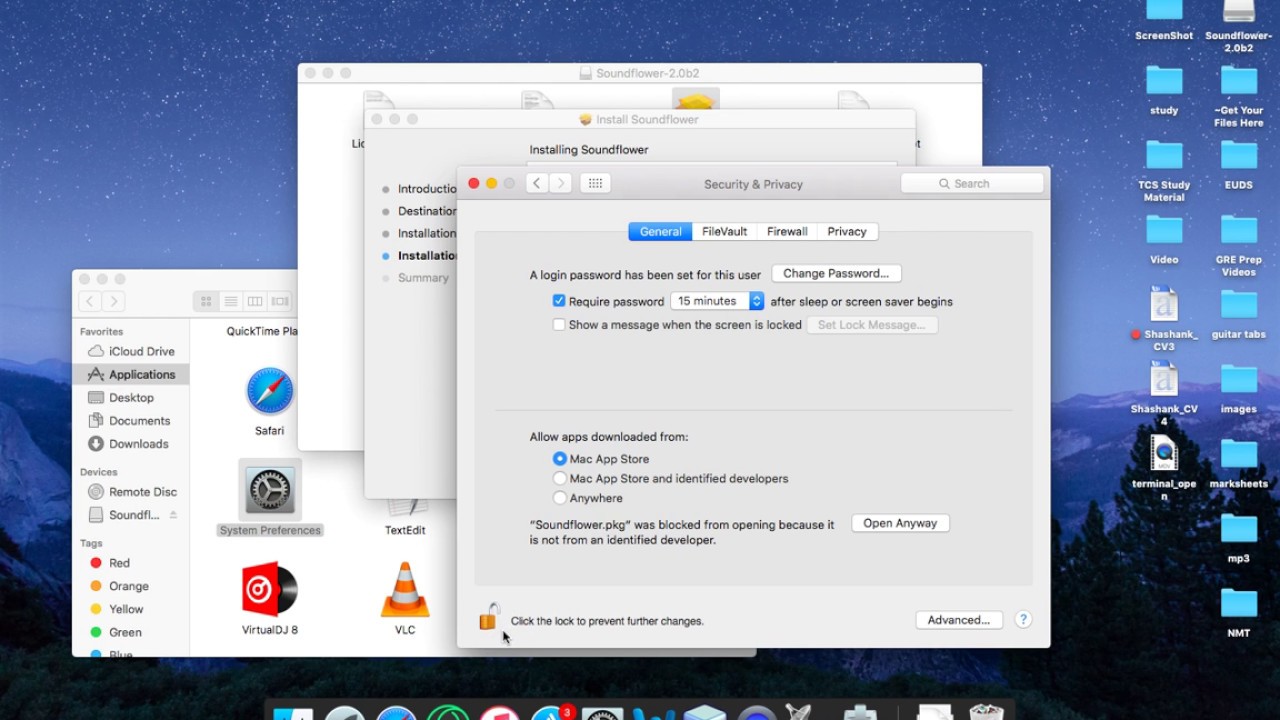This screenshot has height=720, width=1280.
Task: Go forward in Finder window
Action: coord(113,301)
